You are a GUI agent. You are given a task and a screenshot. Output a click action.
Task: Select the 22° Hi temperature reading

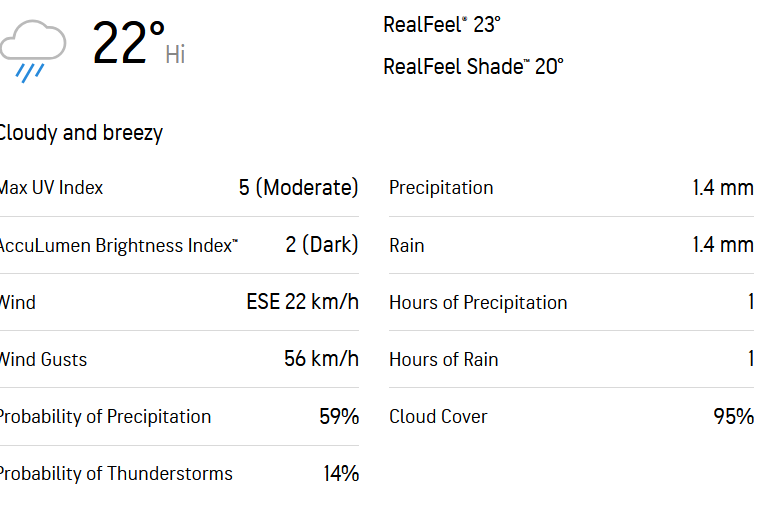(139, 43)
